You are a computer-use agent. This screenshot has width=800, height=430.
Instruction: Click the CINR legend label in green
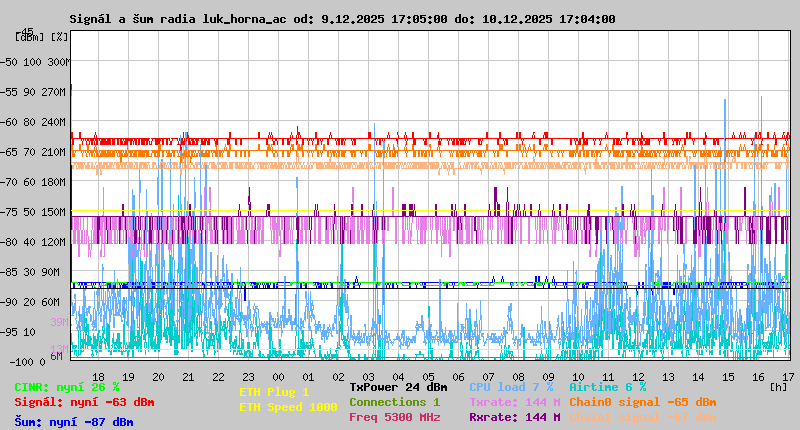[67, 387]
